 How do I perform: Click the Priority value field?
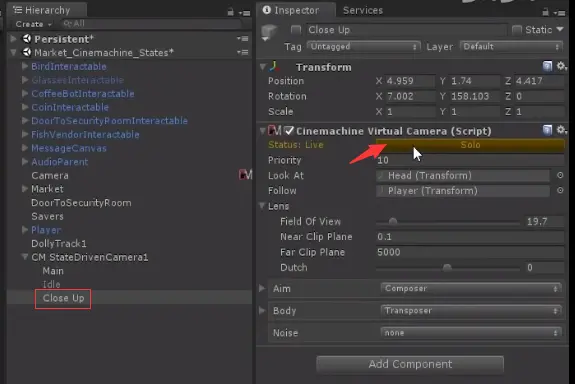pyautogui.click(x=470, y=160)
